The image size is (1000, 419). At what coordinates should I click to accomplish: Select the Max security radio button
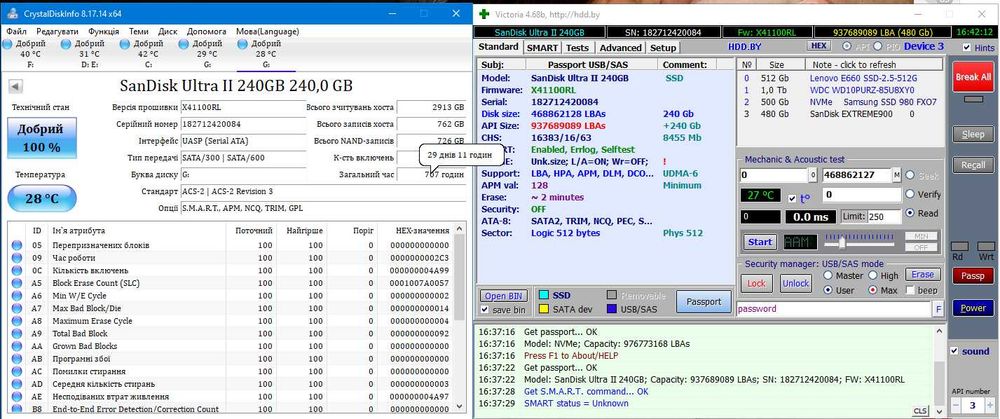click(x=872, y=290)
